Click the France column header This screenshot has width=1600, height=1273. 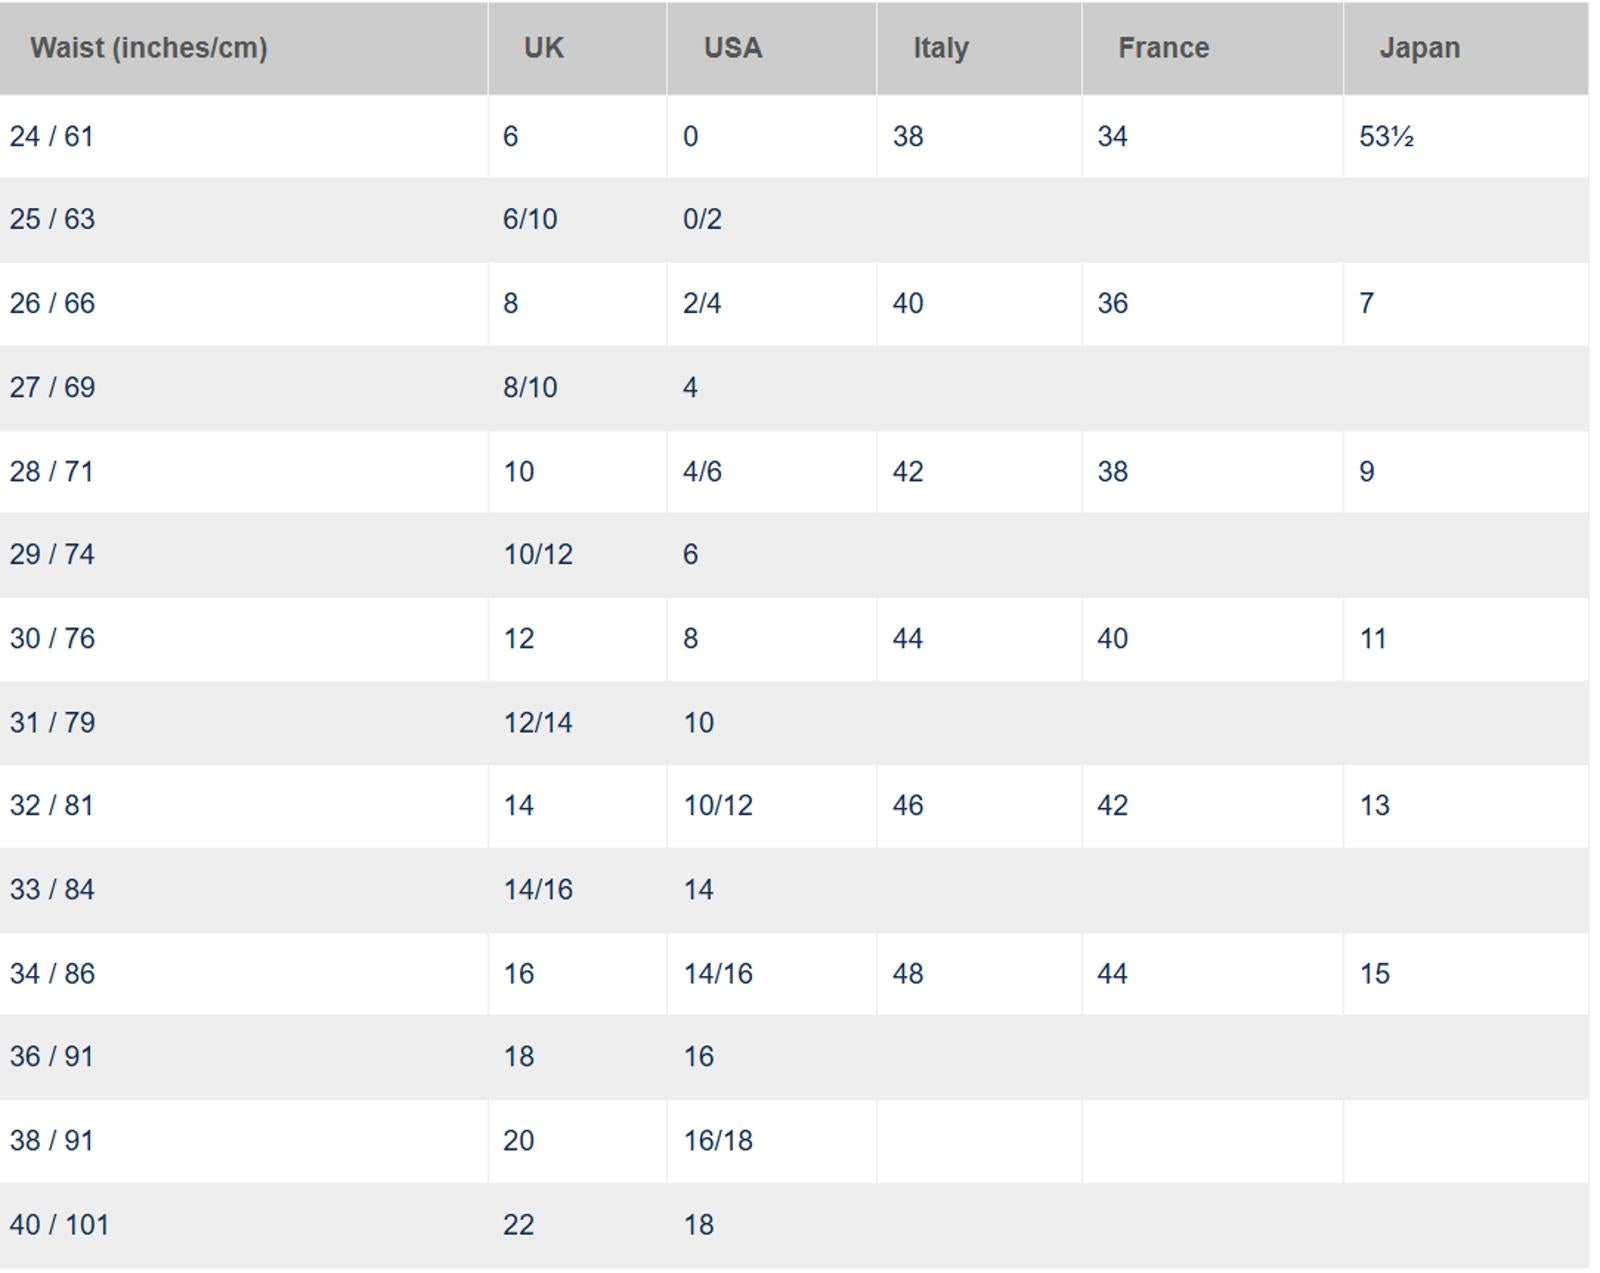[1163, 48]
